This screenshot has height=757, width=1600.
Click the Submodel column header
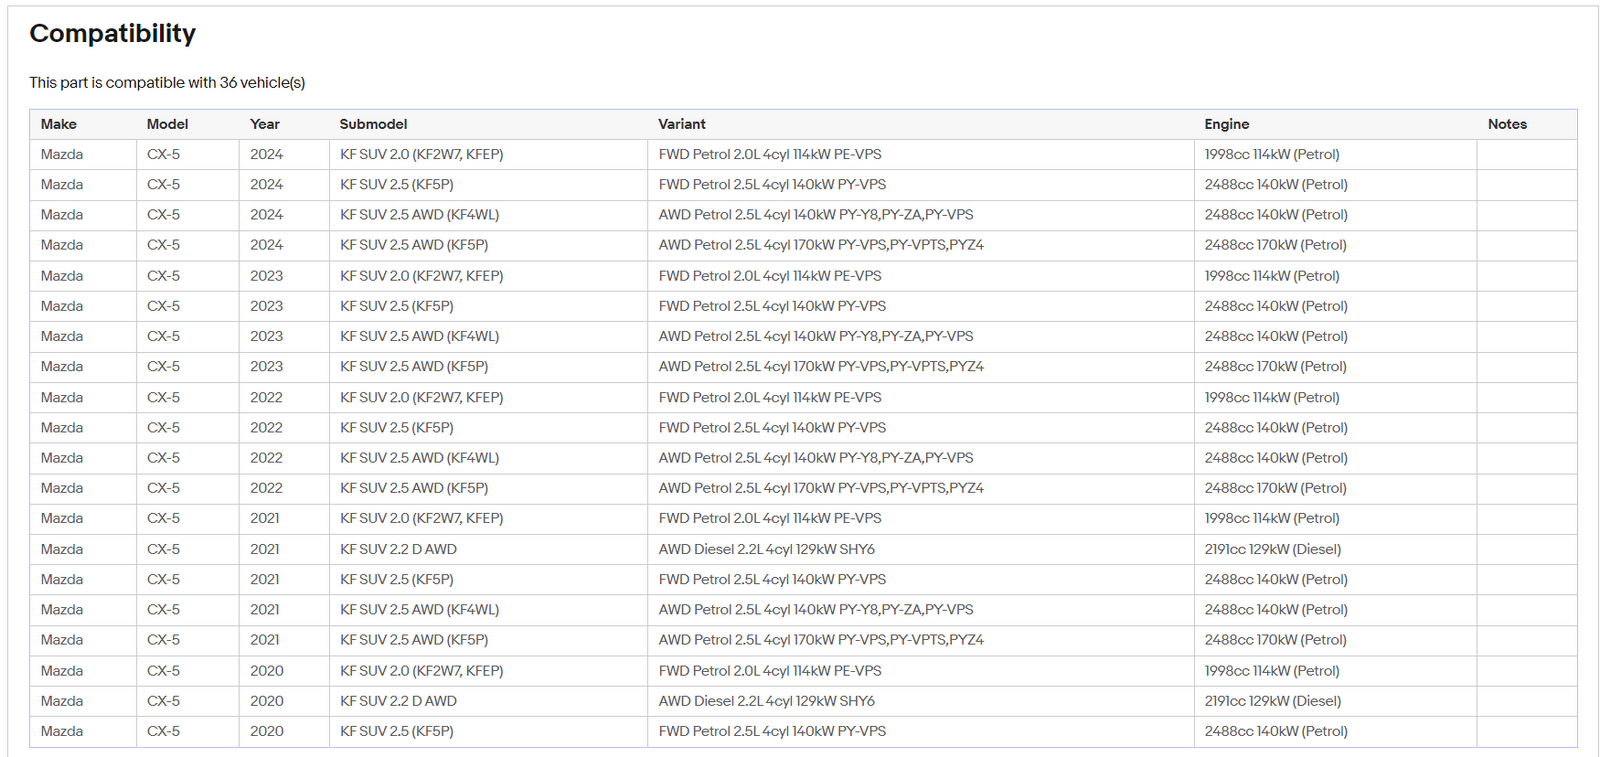coord(373,124)
